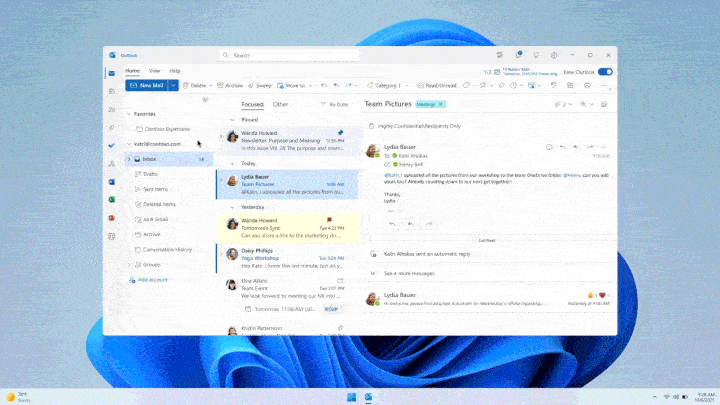Open the Mail module in the sidebar
Screen dimensions: 720x405
click(112, 73)
